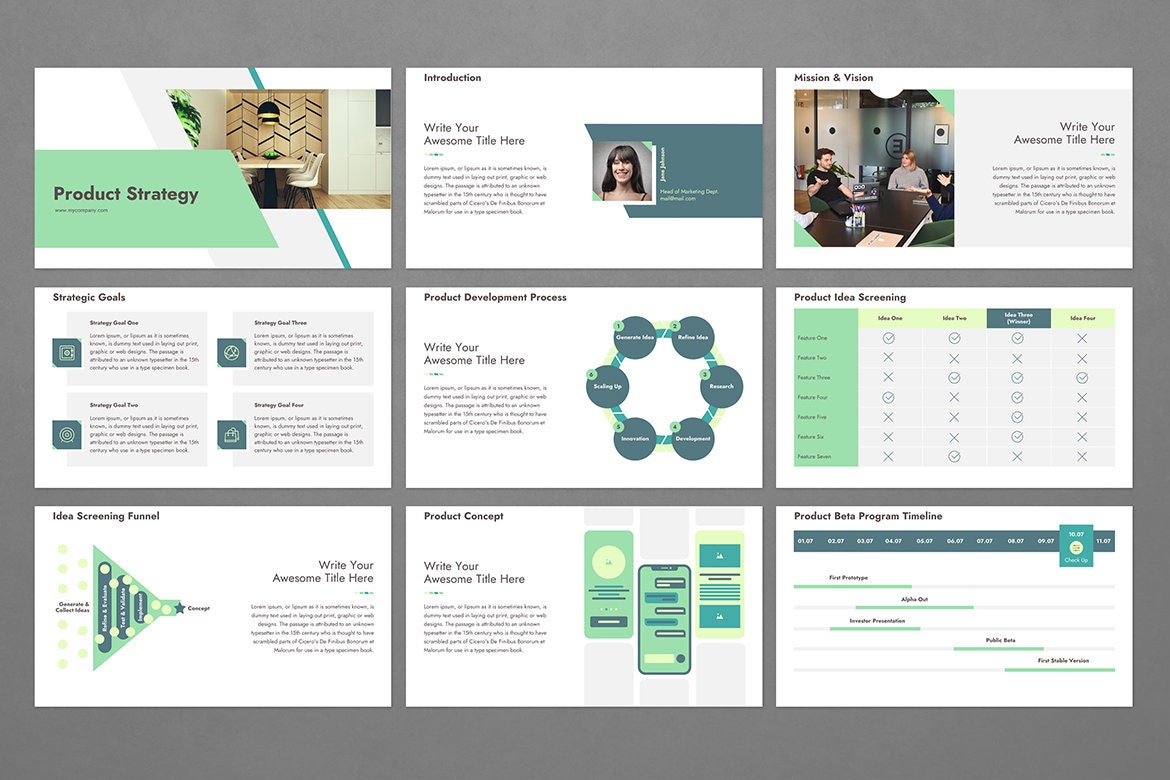Expand the Idea Three (Winner) column header
Screen dimensions: 1170x780
pyautogui.click(x=1018, y=318)
